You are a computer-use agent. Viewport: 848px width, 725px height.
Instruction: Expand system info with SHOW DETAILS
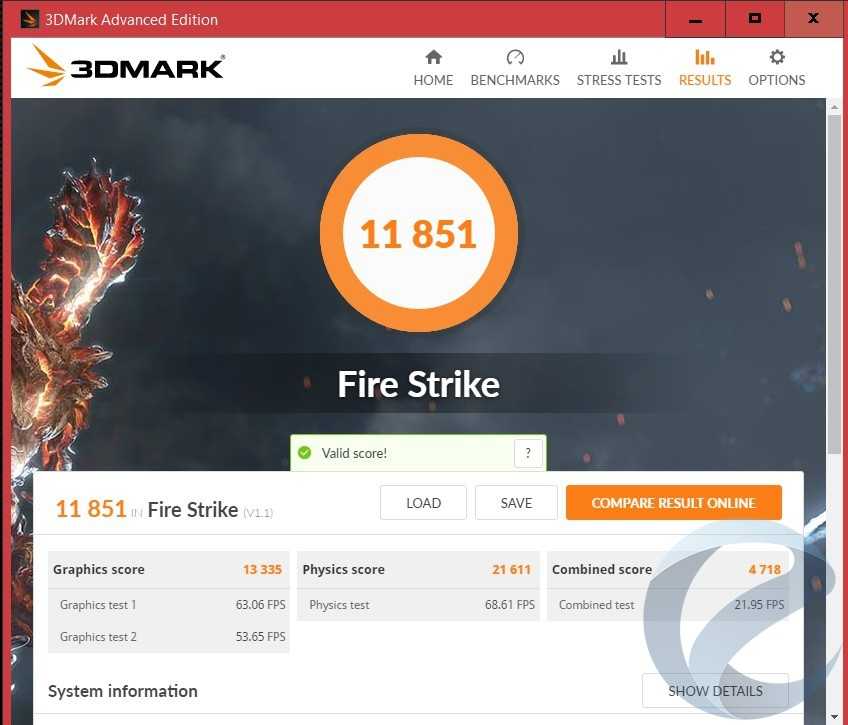click(715, 691)
